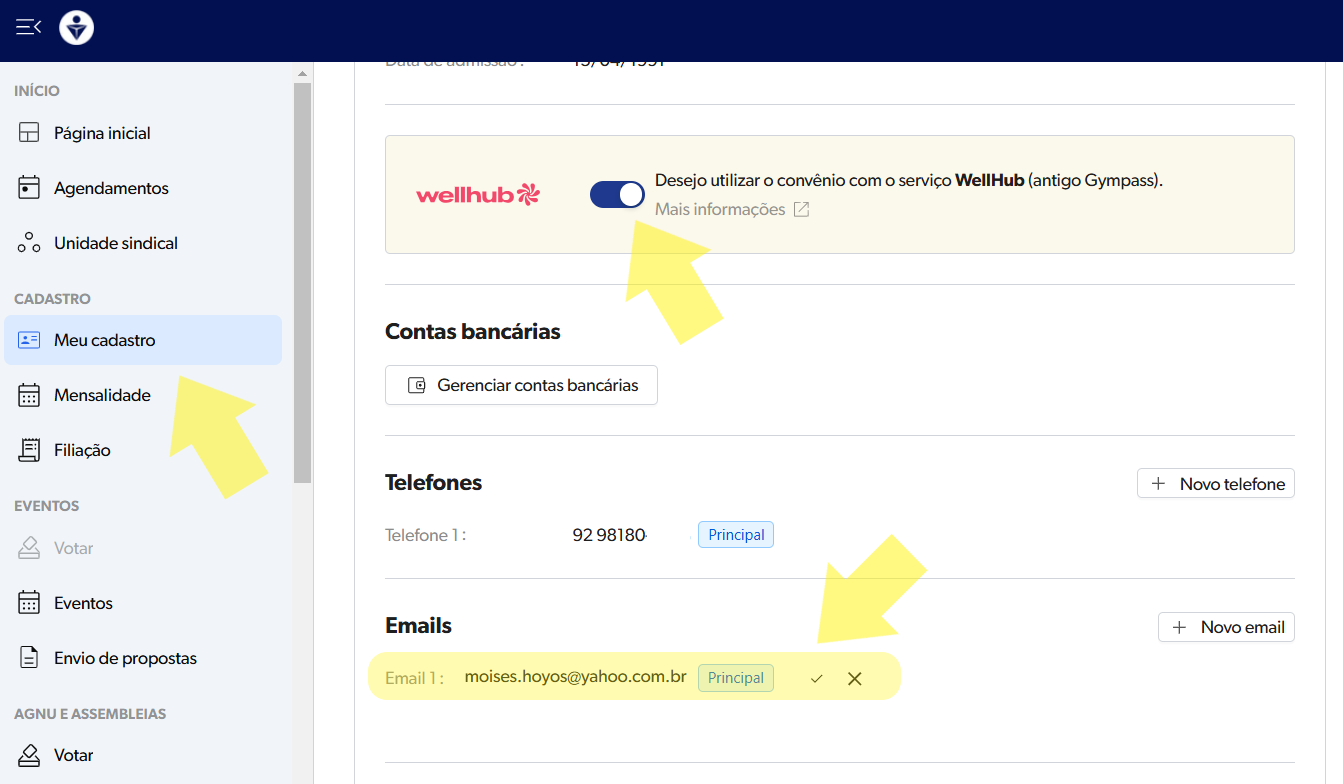Screen dimensions: 1343x784
Task: Collapse the sidebar using the menu icon
Action: pyautogui.click(x=28, y=27)
